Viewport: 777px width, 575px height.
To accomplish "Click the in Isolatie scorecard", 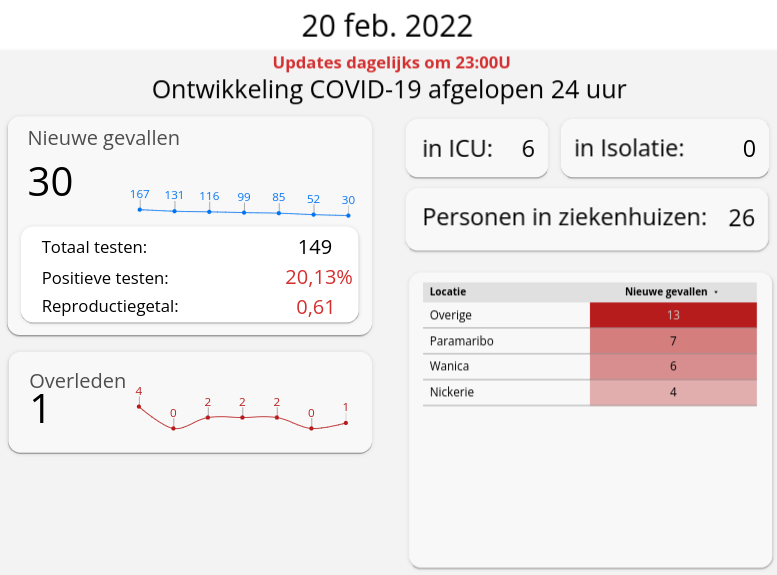I will tap(665, 149).
